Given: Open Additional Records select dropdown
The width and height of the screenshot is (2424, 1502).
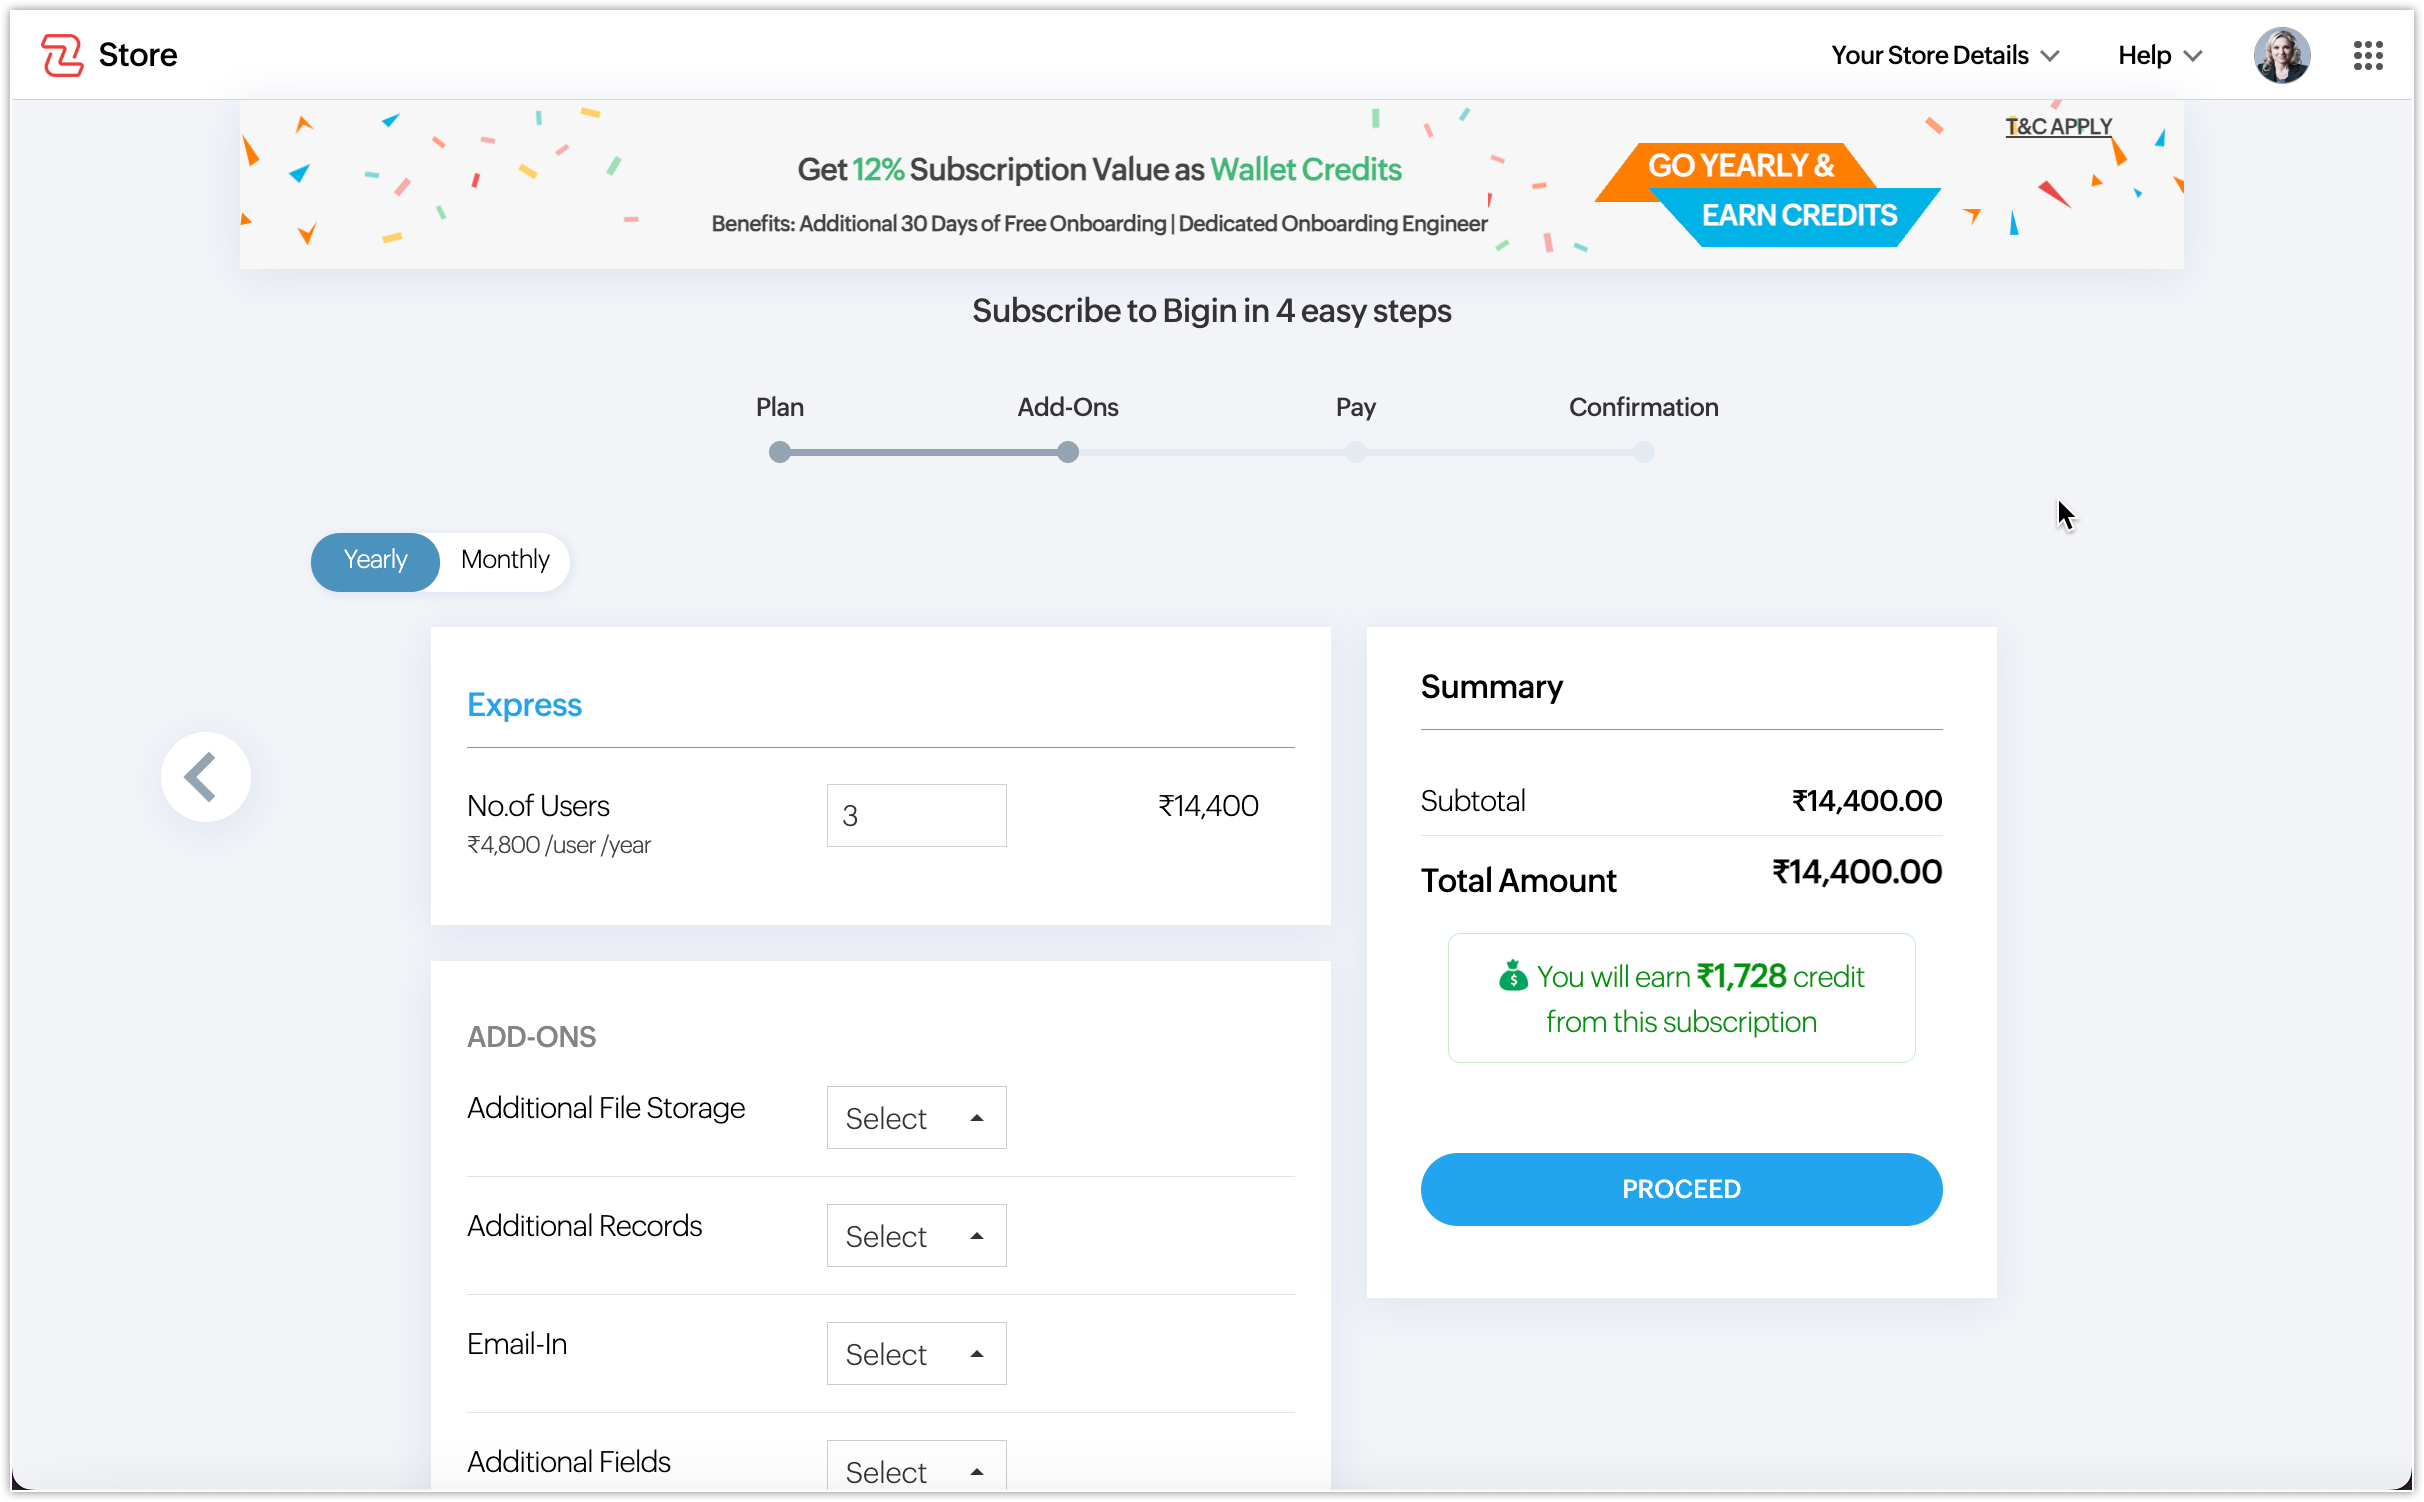Looking at the screenshot, I should (x=916, y=1236).
